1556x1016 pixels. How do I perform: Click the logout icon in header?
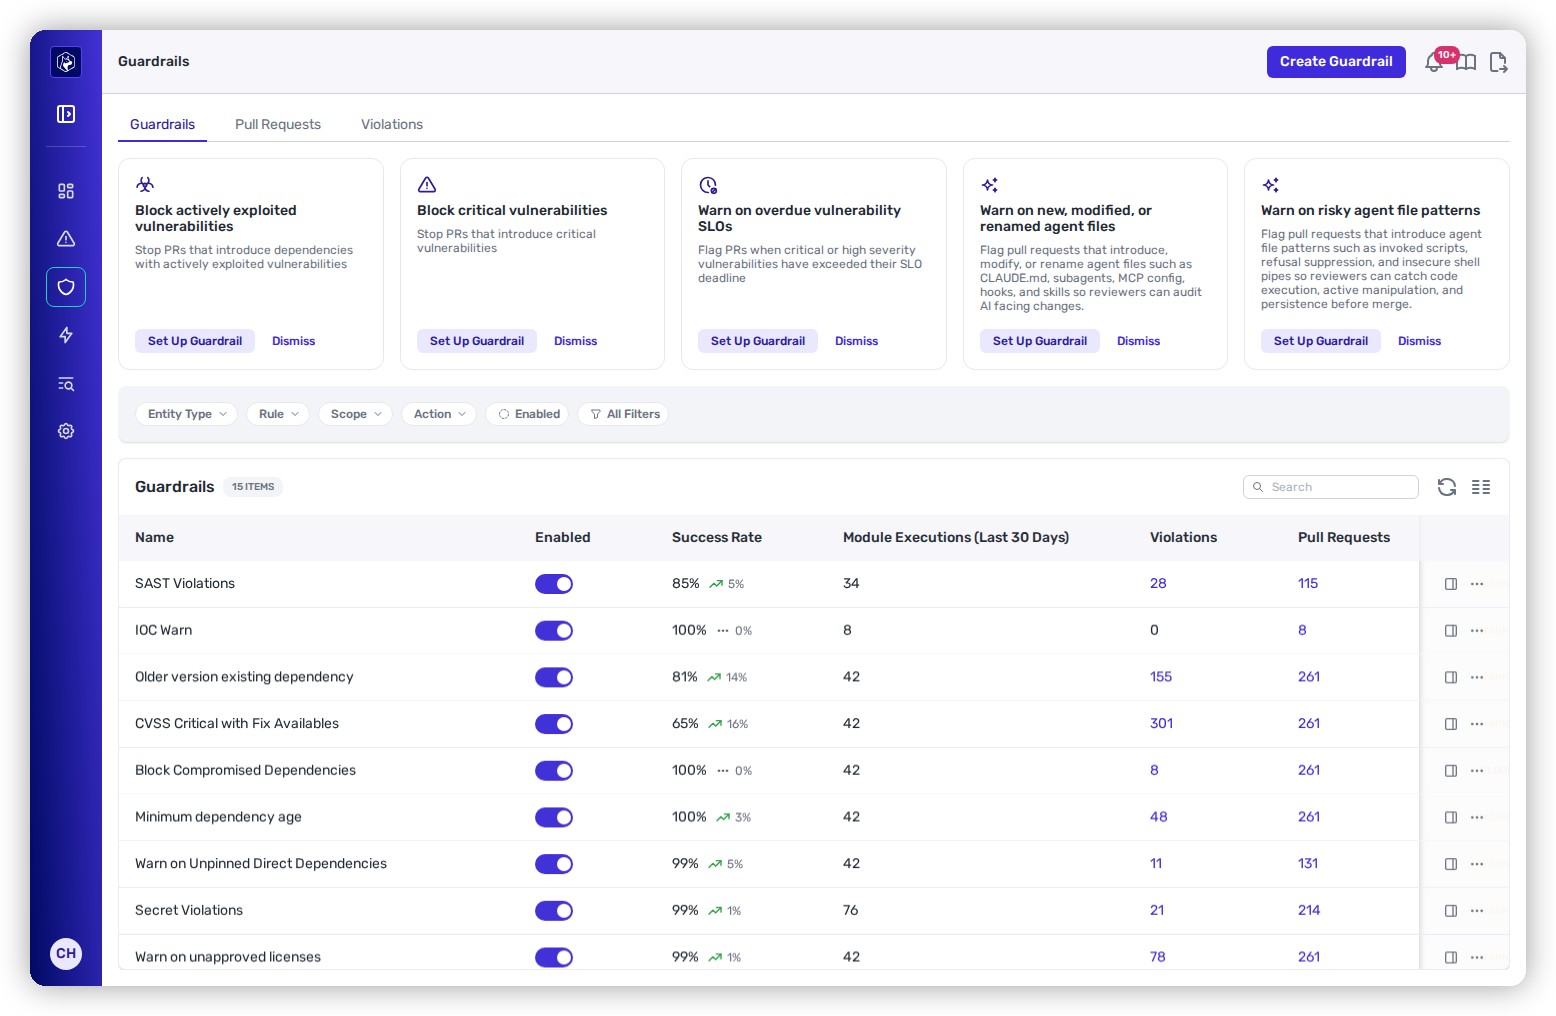point(1498,62)
